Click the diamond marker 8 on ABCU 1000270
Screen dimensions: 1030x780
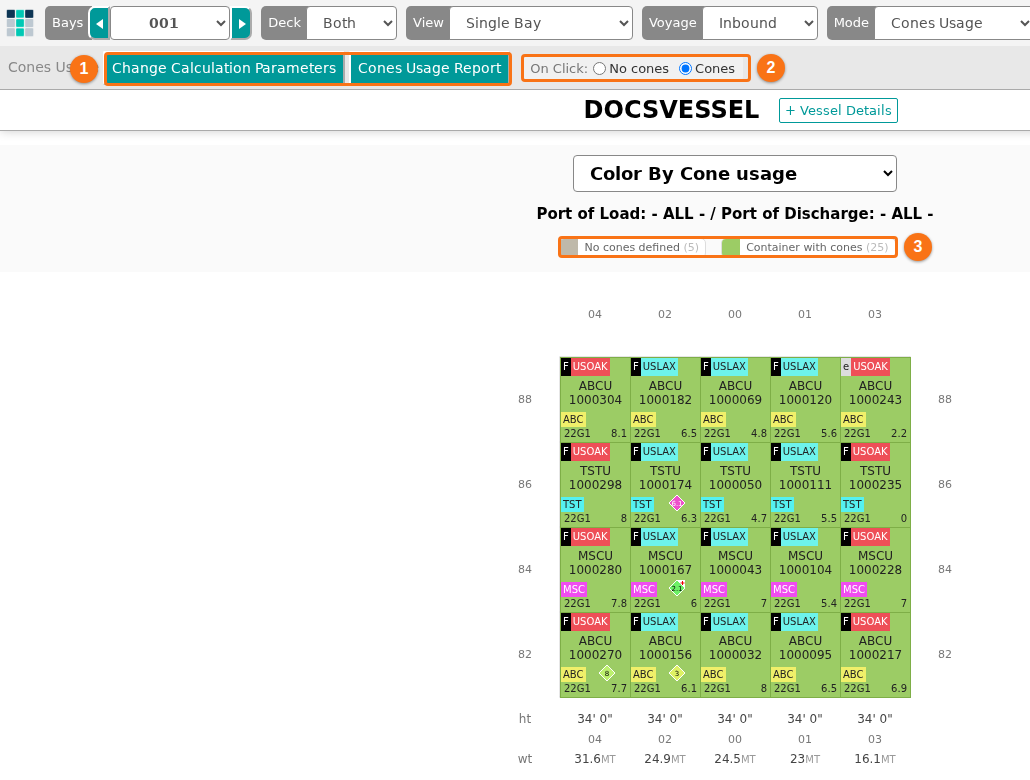[607, 673]
